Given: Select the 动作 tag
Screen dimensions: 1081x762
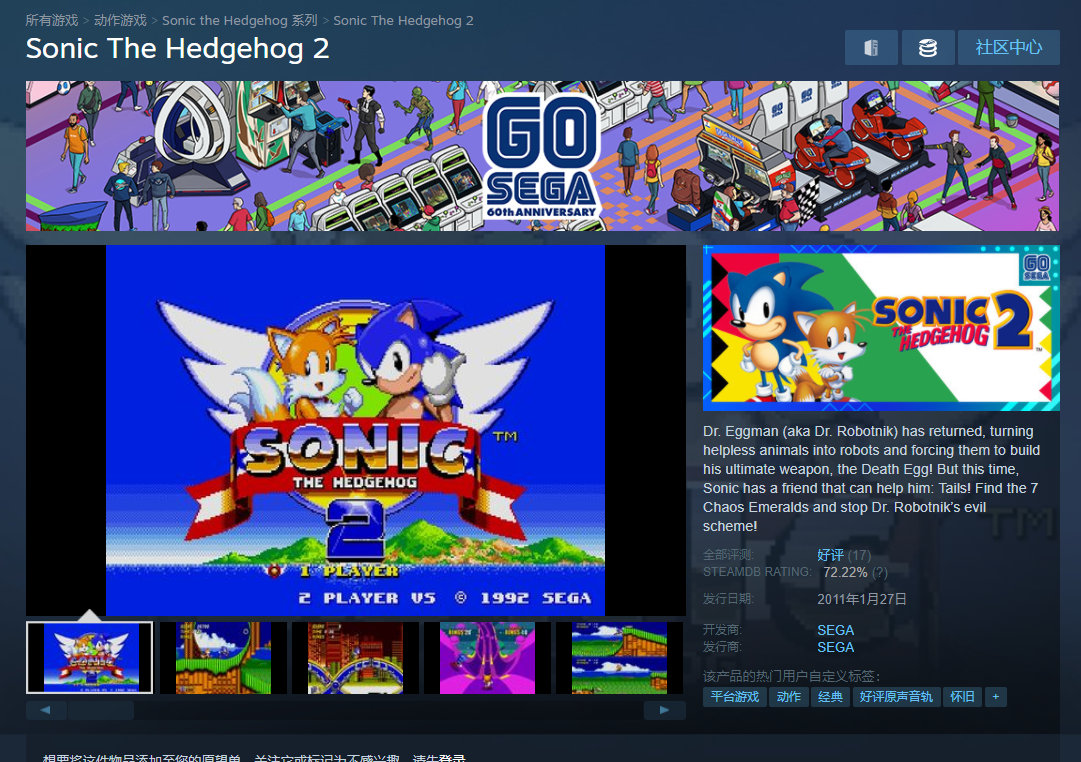Looking at the screenshot, I should pyautogui.click(x=789, y=696).
